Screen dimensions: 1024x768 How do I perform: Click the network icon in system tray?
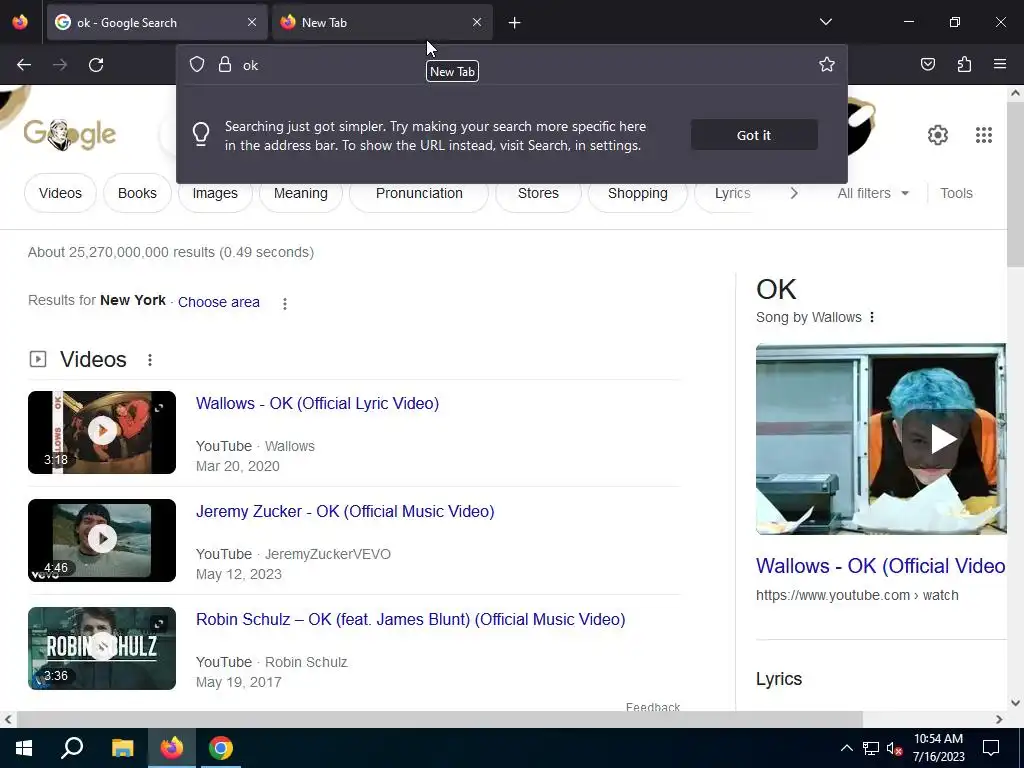point(871,748)
